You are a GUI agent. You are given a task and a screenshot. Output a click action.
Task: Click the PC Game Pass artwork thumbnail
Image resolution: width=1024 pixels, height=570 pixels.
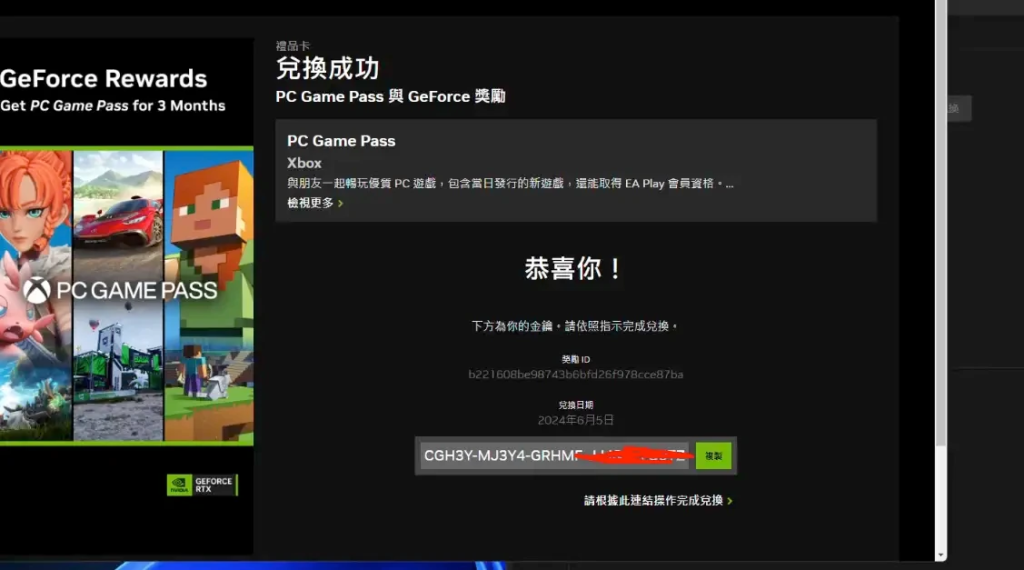[x=127, y=296]
